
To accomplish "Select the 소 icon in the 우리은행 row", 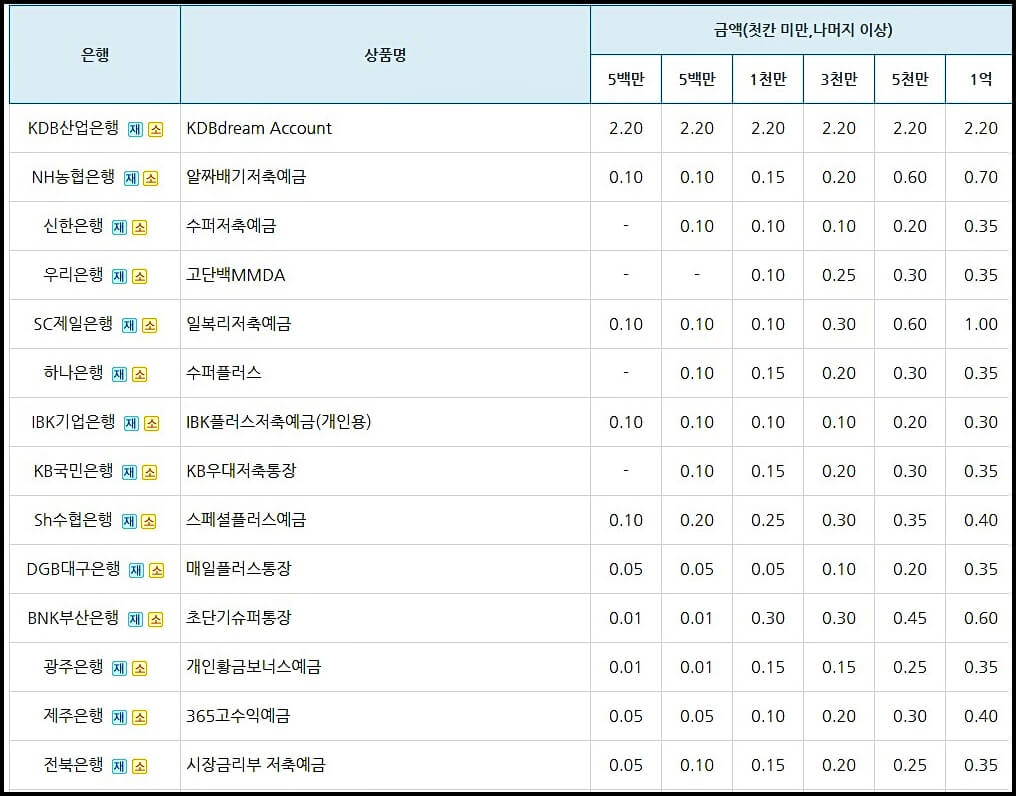I will (x=140, y=276).
